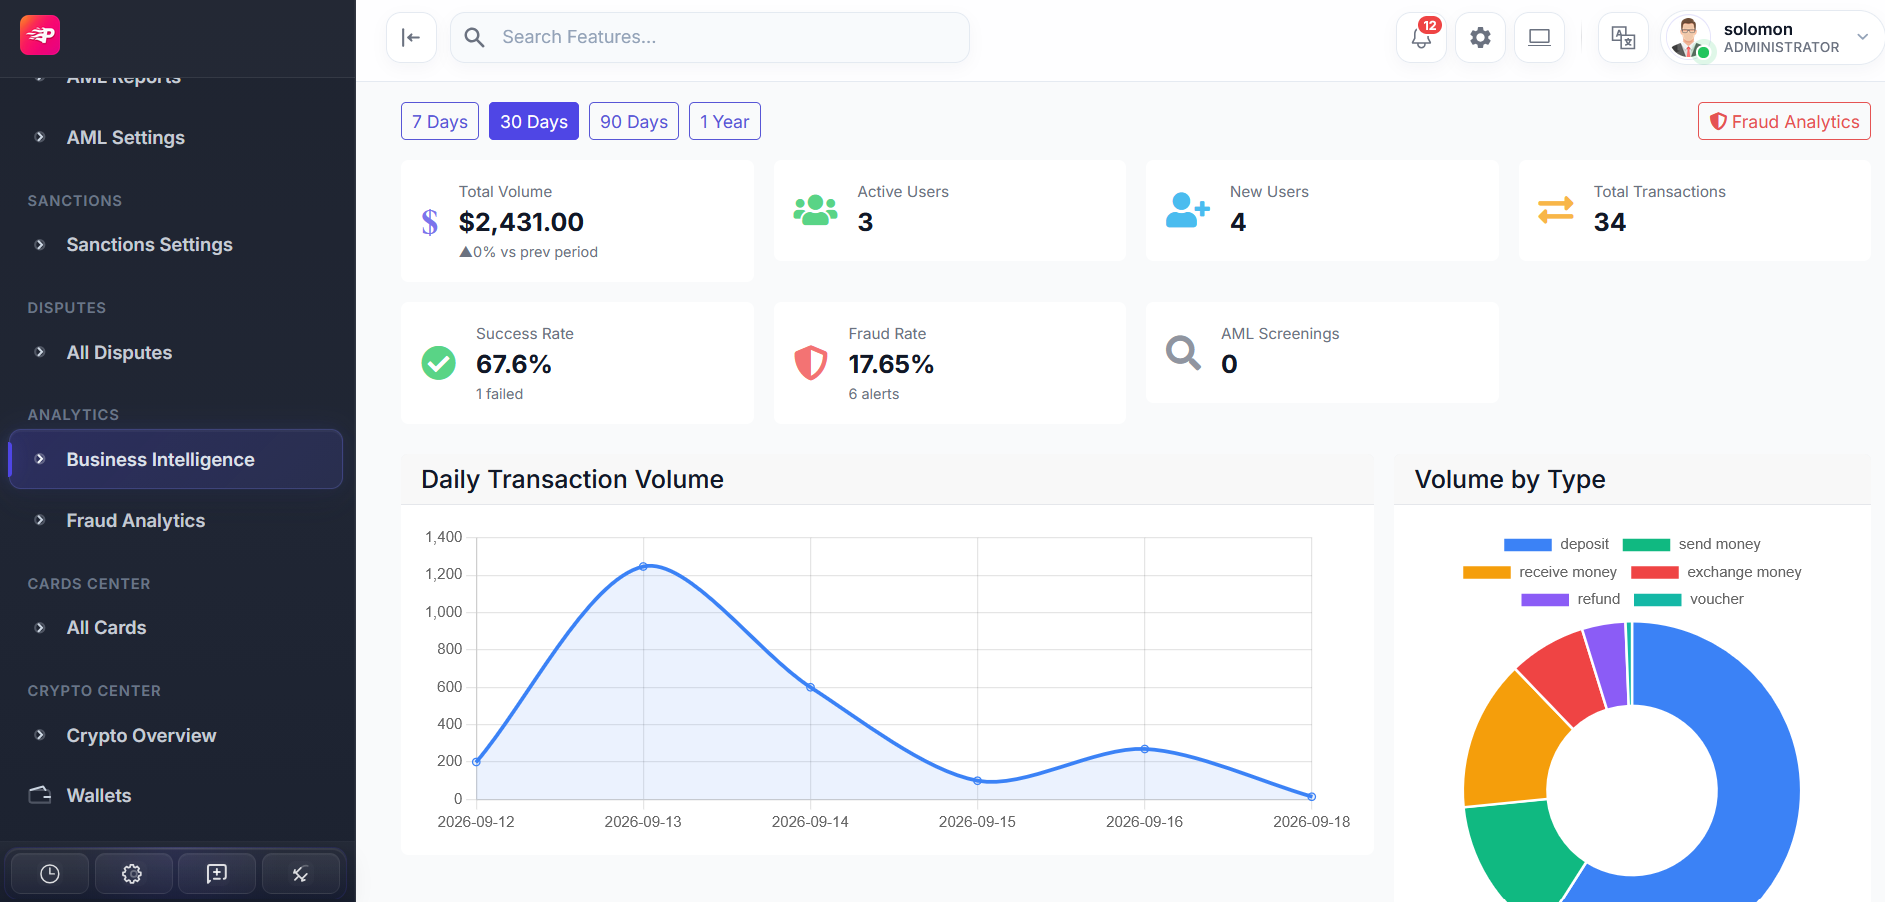Viewport: 1885px width, 902px height.
Task: Select the 90 Days range
Action: pos(634,121)
